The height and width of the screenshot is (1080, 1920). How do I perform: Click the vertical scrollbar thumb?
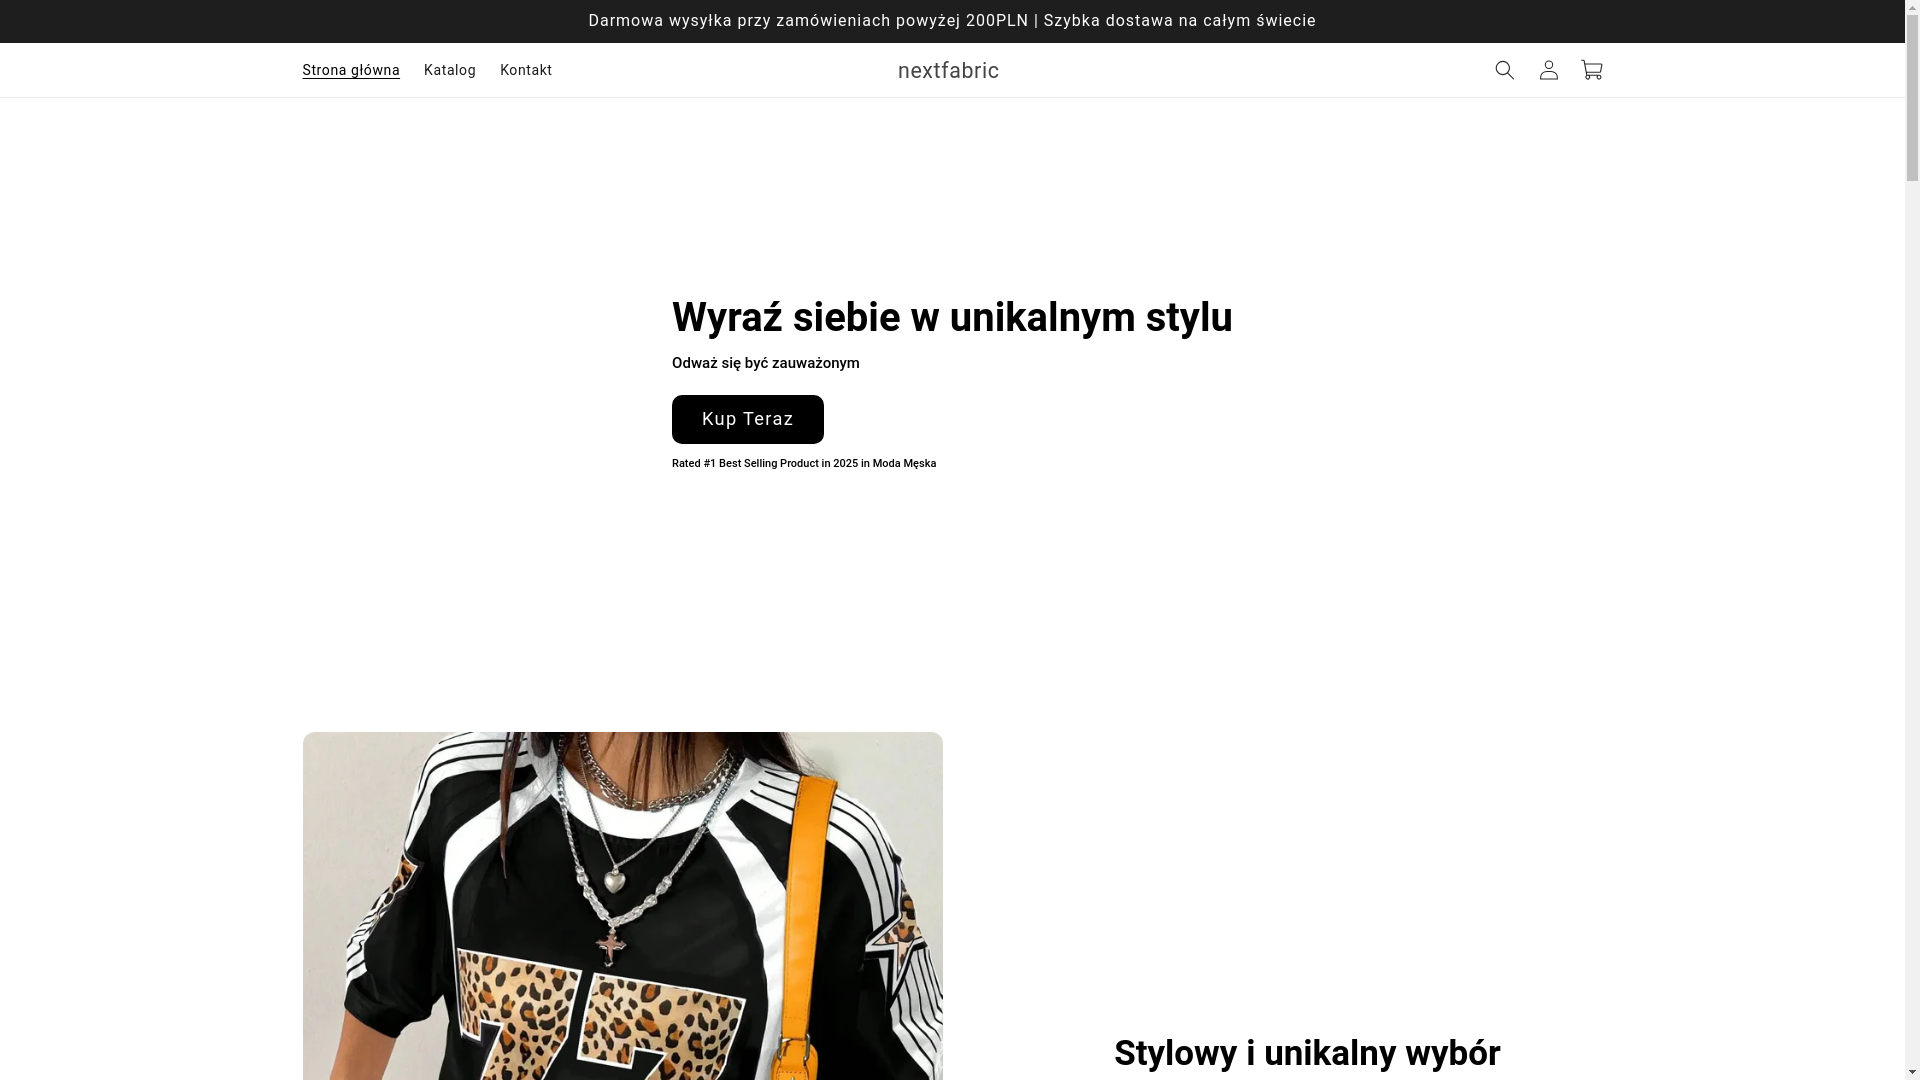pos(1912,100)
